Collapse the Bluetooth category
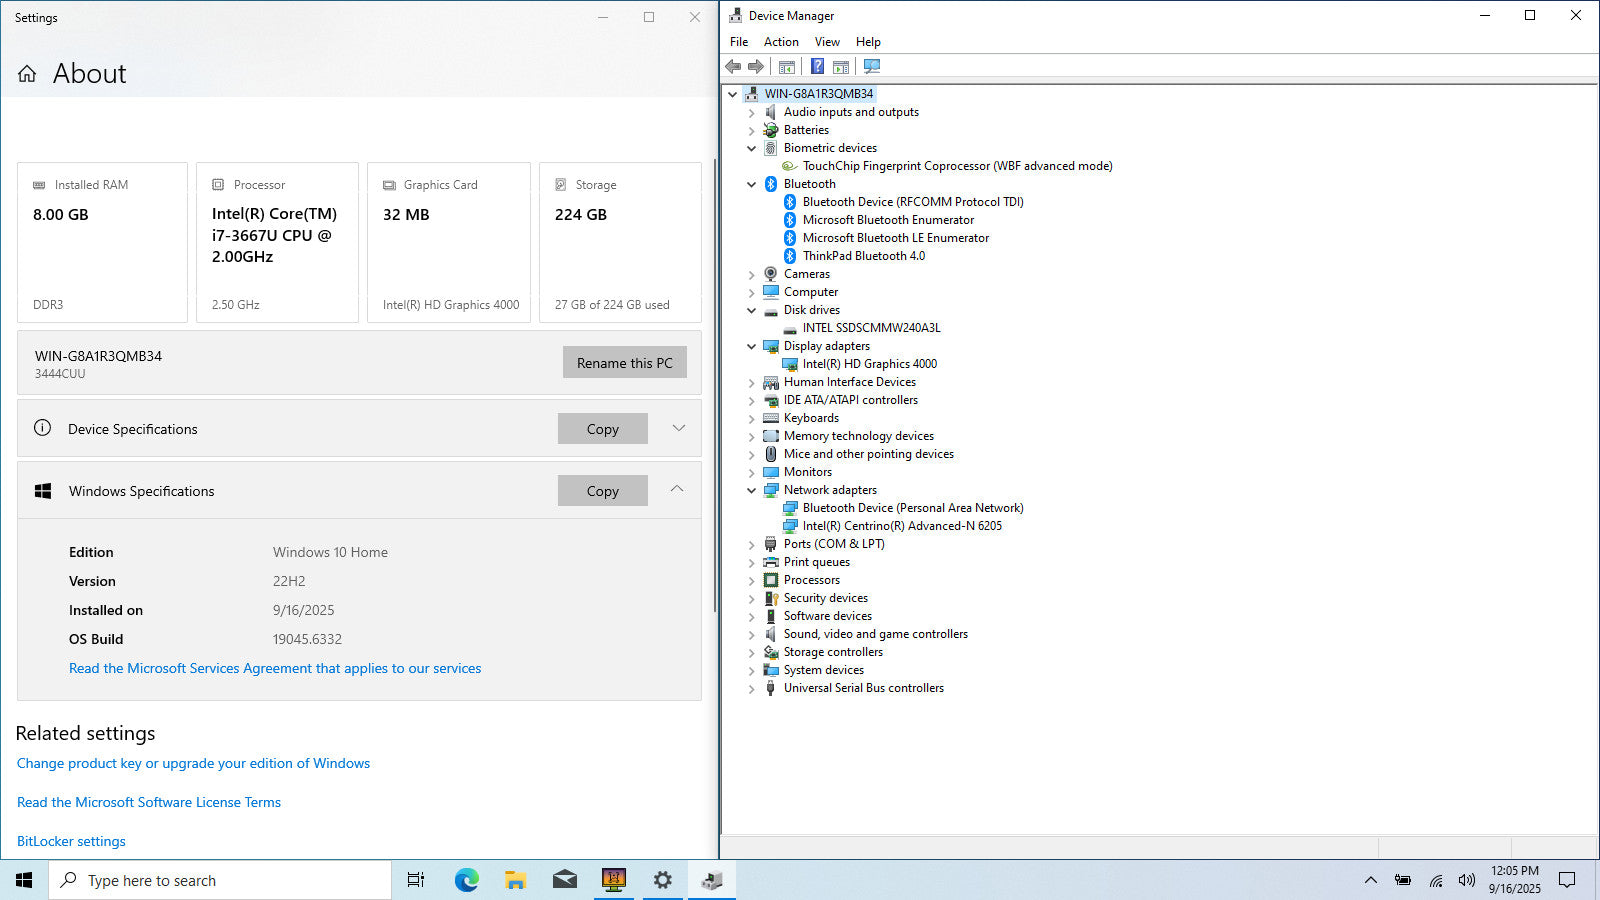Image resolution: width=1600 pixels, height=900 pixels. (x=752, y=185)
